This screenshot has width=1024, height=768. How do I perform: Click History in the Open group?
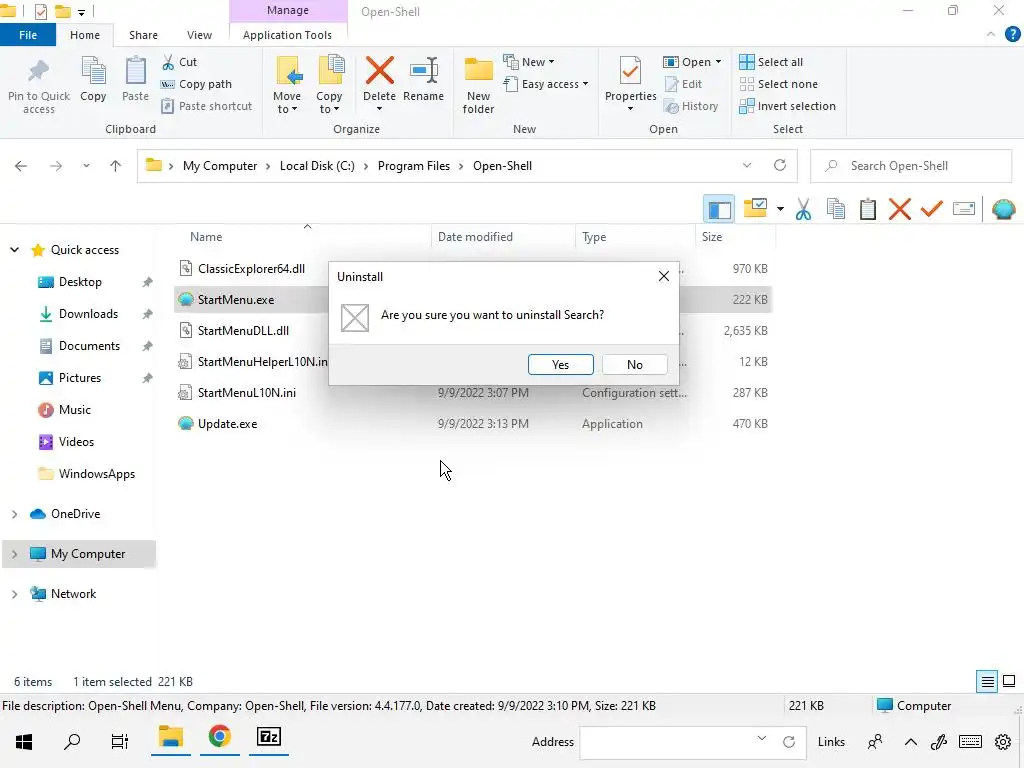click(x=691, y=106)
